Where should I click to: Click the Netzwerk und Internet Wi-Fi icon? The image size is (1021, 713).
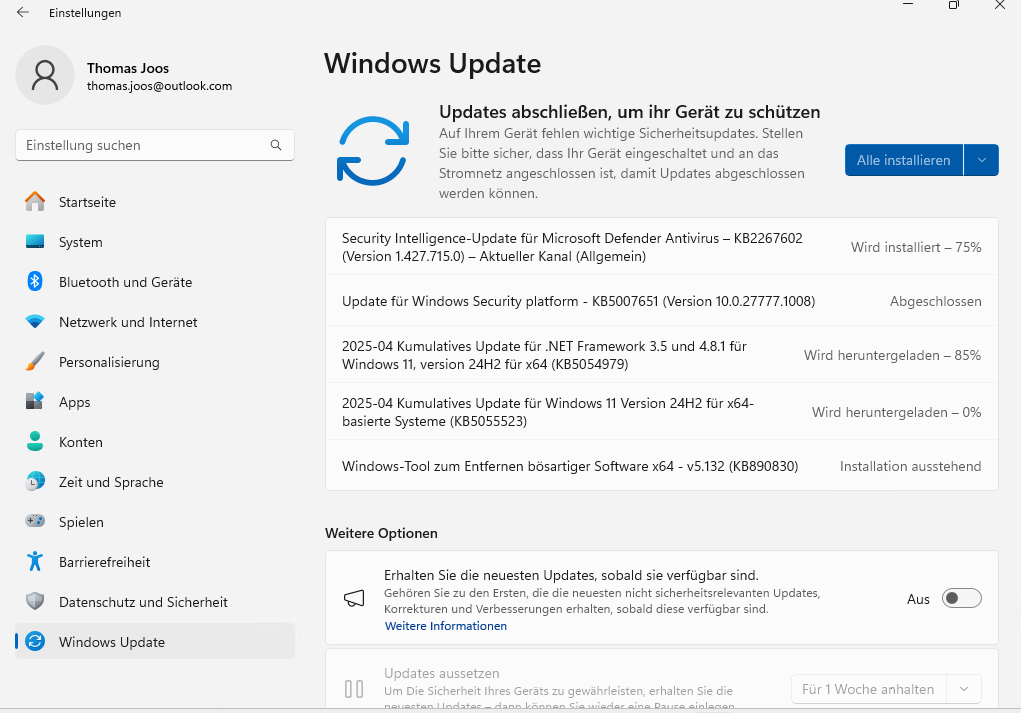tap(35, 322)
